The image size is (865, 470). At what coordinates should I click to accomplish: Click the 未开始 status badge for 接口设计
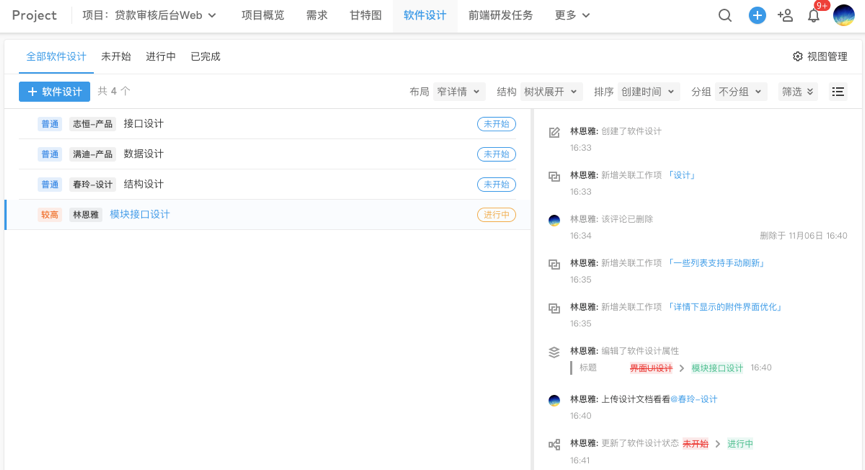(496, 125)
